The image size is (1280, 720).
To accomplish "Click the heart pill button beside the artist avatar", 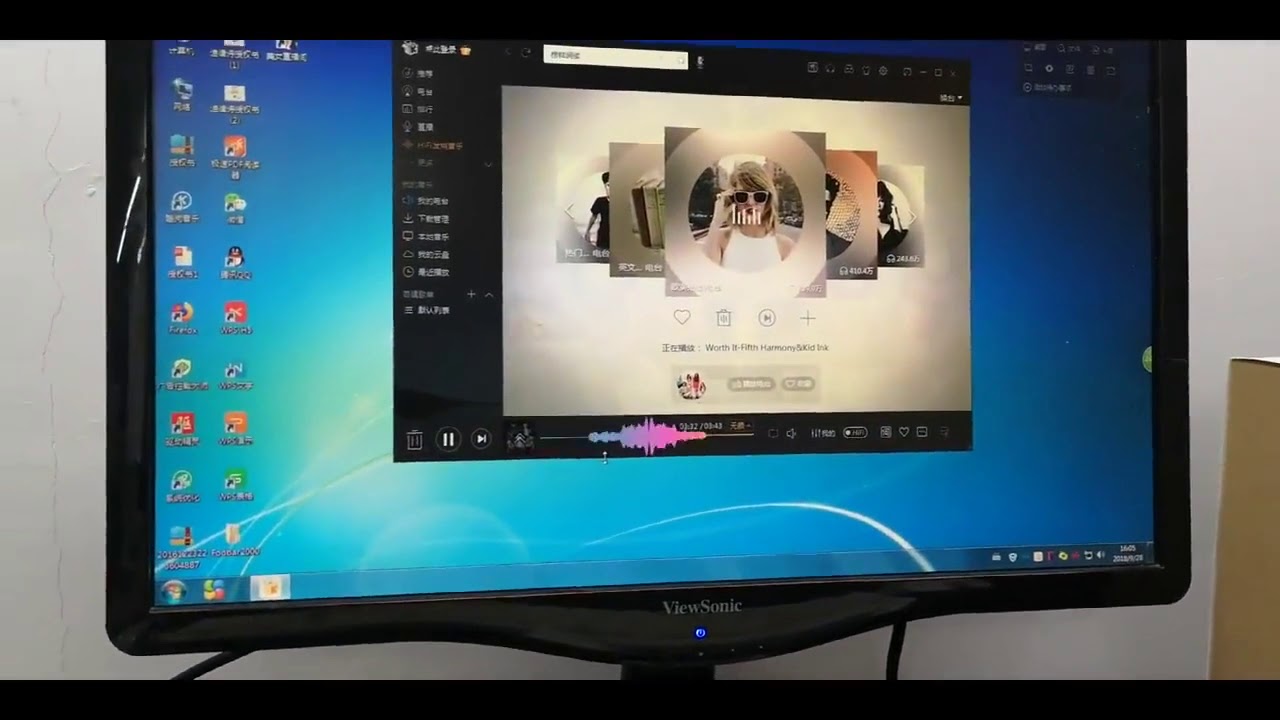I will coord(798,384).
